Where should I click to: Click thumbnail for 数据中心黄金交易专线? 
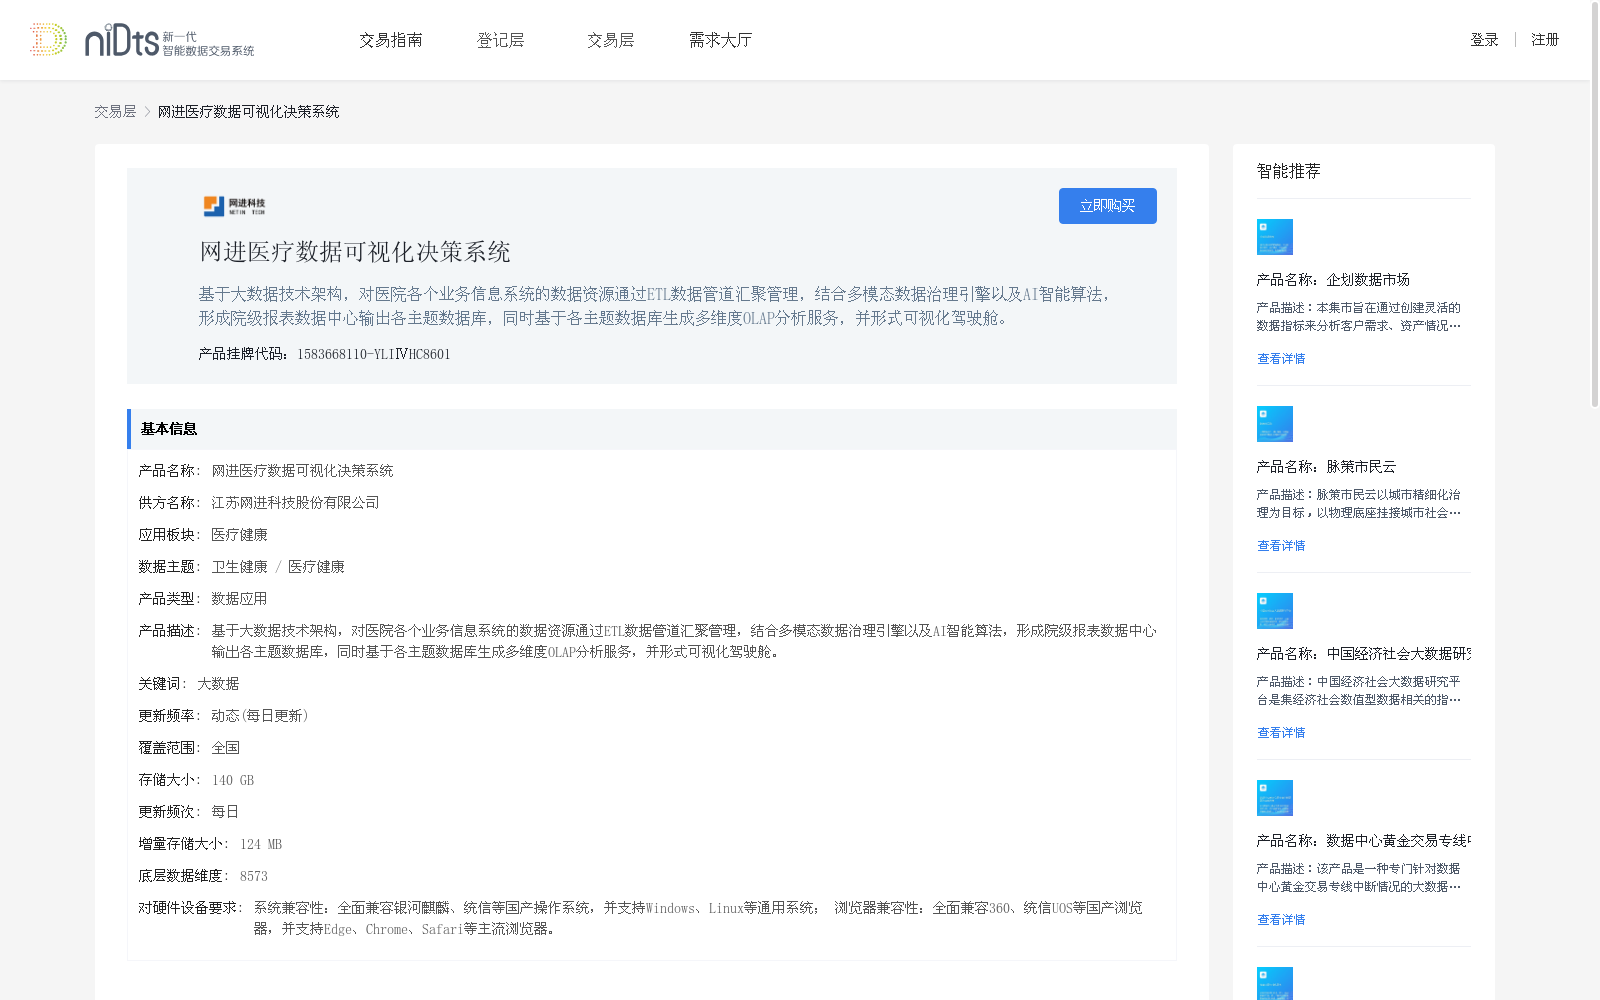point(1275,798)
